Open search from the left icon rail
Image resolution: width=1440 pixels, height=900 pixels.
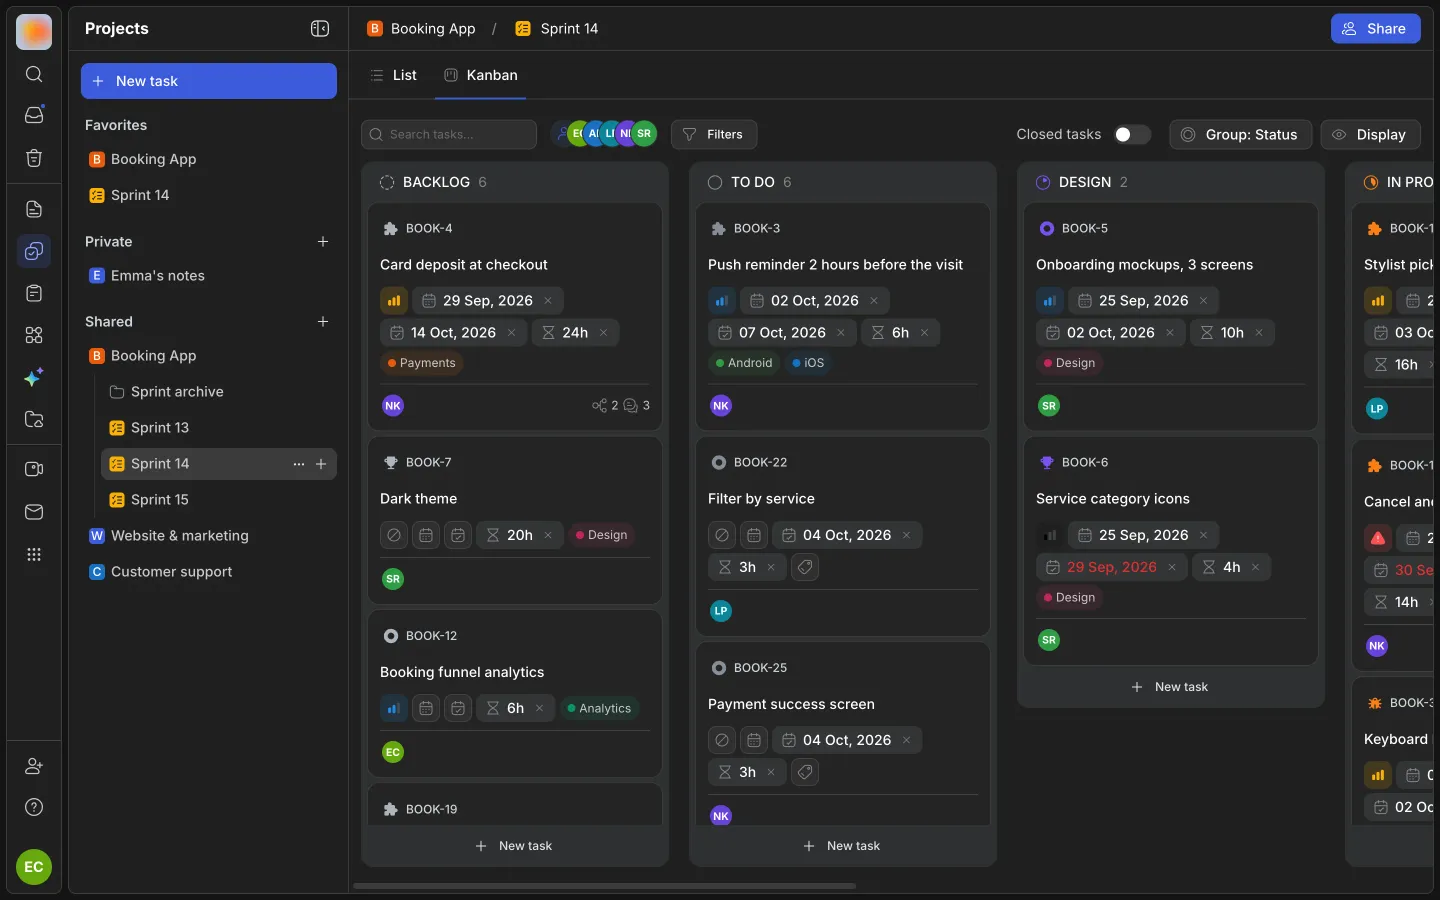click(x=34, y=74)
